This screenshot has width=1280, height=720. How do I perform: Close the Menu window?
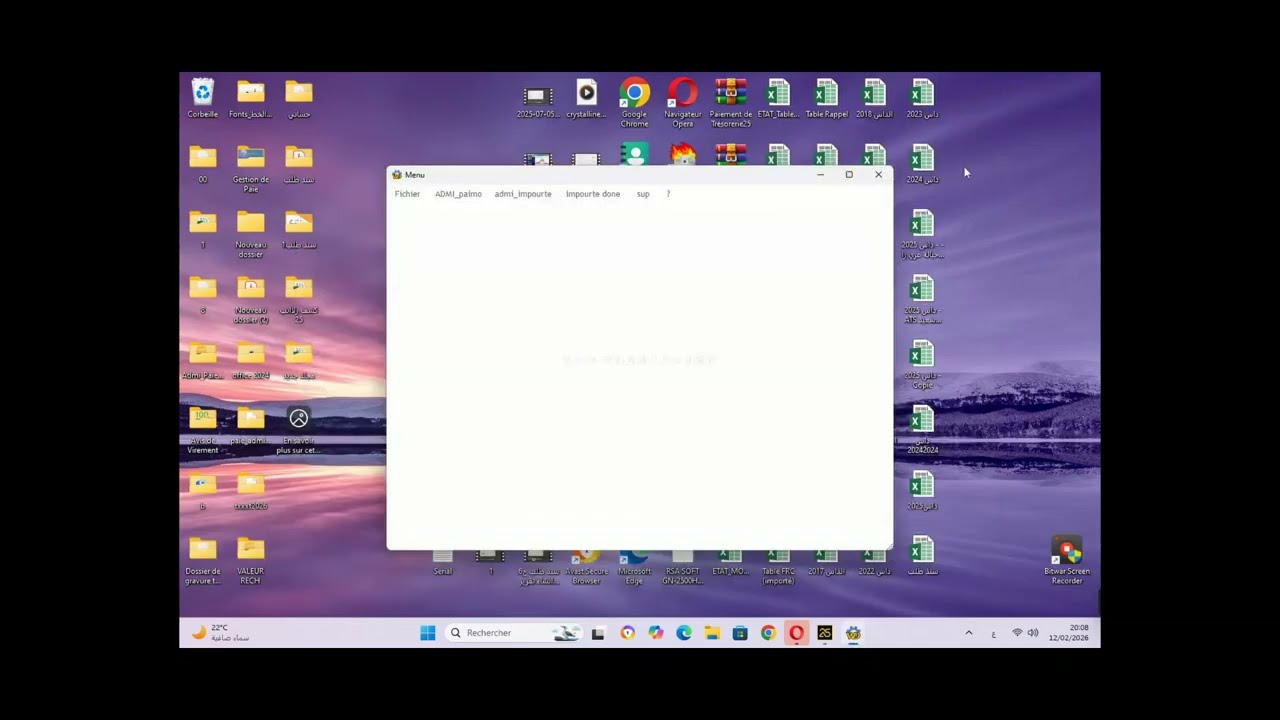coord(879,175)
